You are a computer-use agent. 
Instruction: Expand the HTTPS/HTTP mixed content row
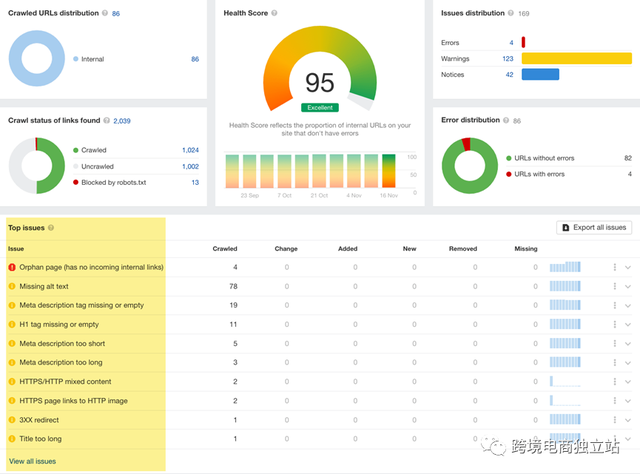point(628,381)
